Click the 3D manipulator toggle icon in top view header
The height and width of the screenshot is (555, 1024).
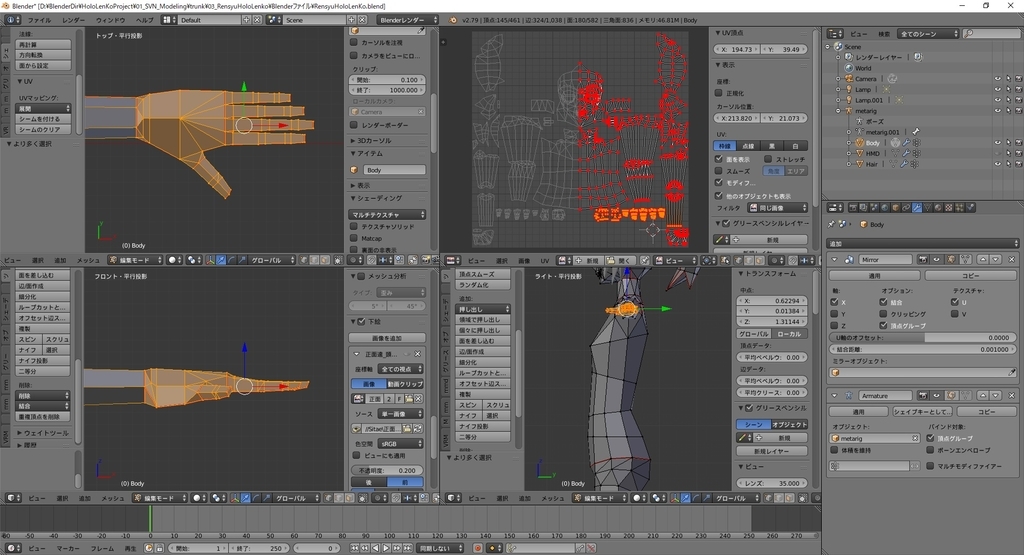tap(210, 260)
